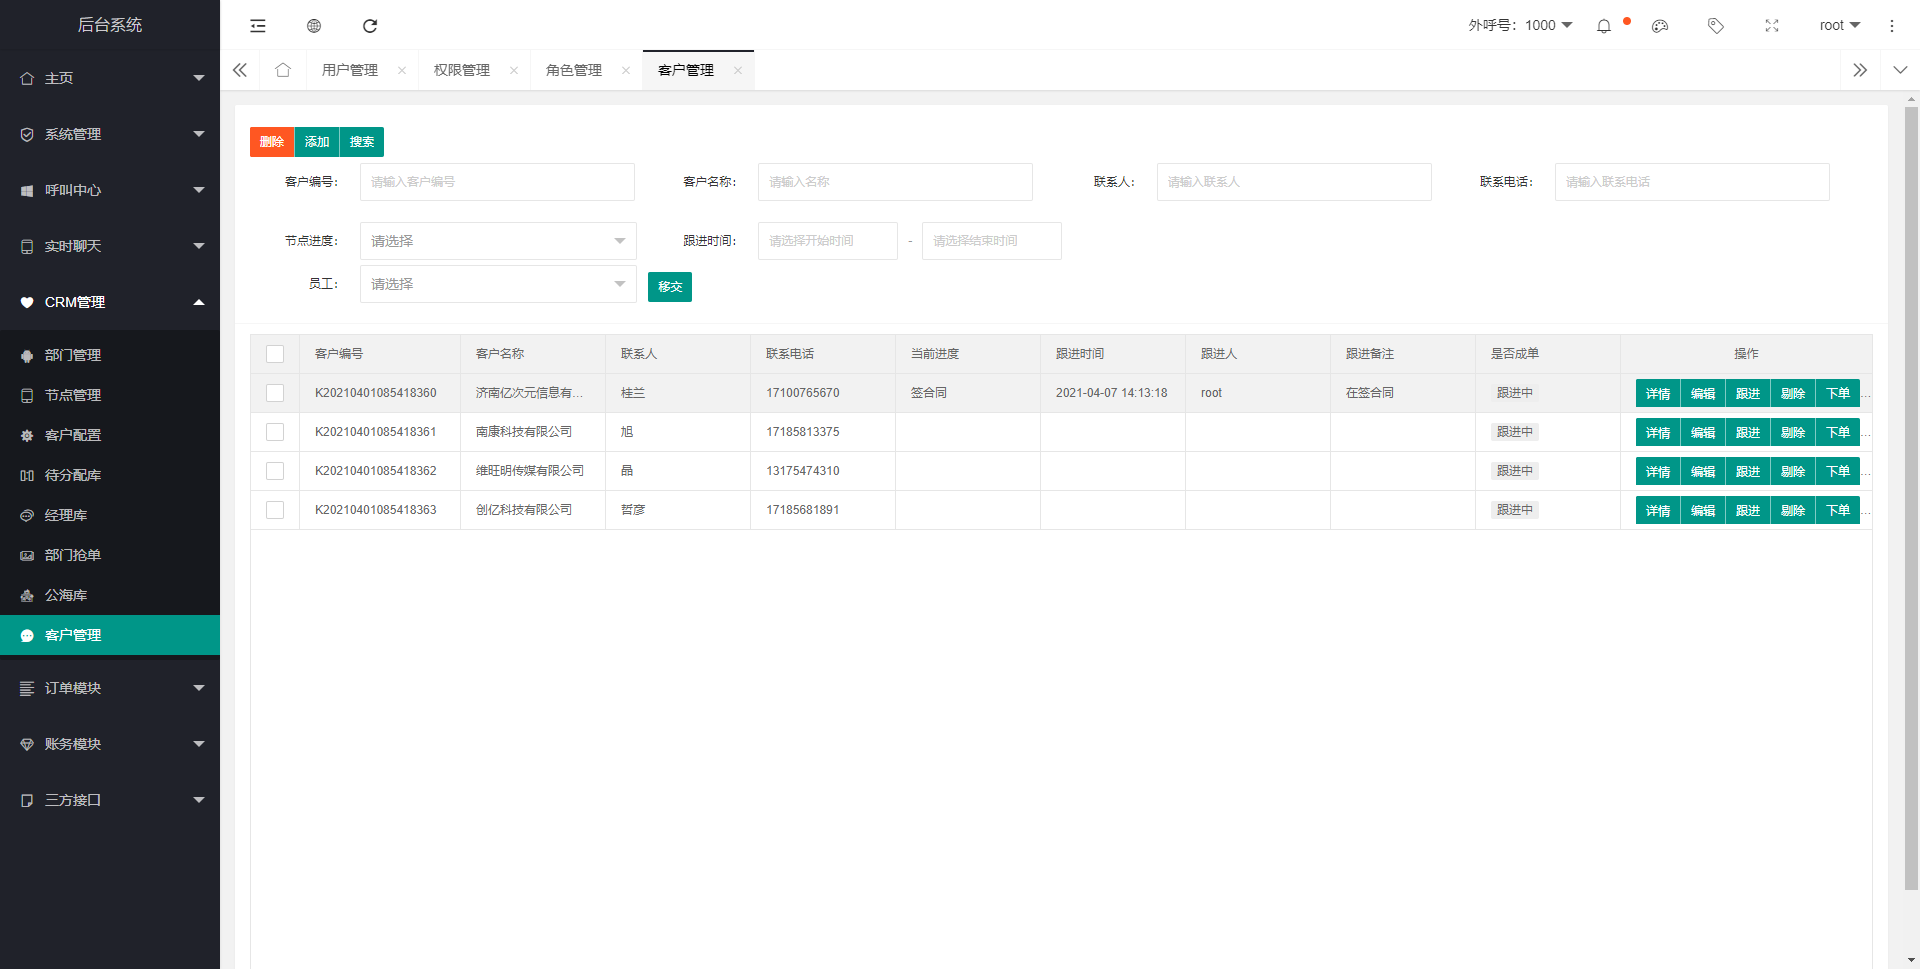
Task: Check the row for K20210401085418360
Action: click(275, 393)
